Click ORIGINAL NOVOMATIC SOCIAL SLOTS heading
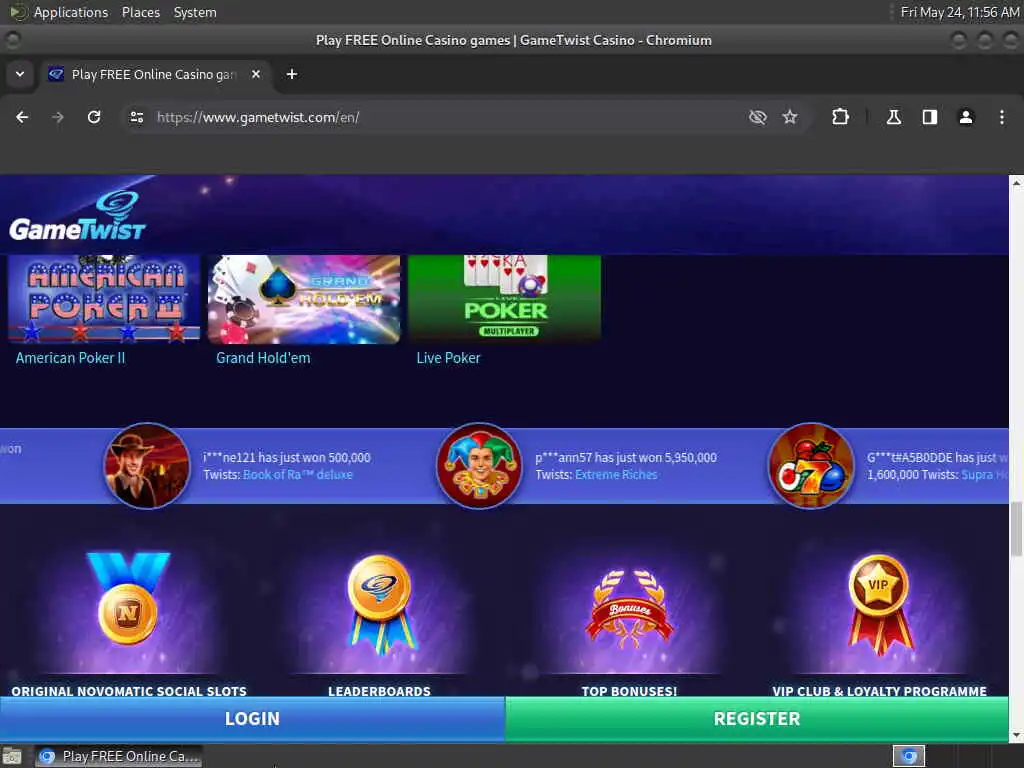 point(129,690)
